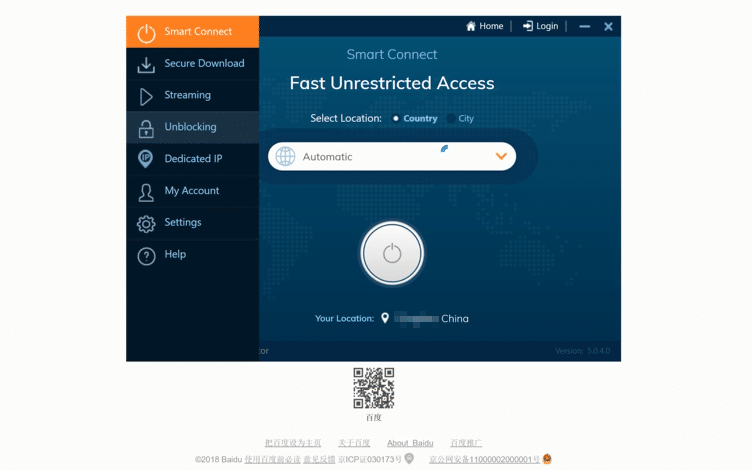
Task: Click the Dedicated IP pin icon
Action: click(145, 159)
